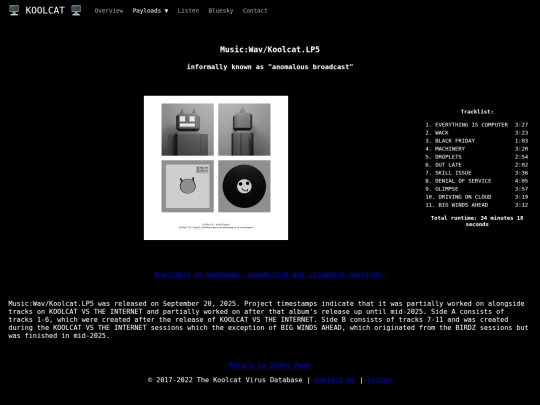Select track 4 MACHINERY
The width and height of the screenshot is (540, 405).
pos(477,149)
